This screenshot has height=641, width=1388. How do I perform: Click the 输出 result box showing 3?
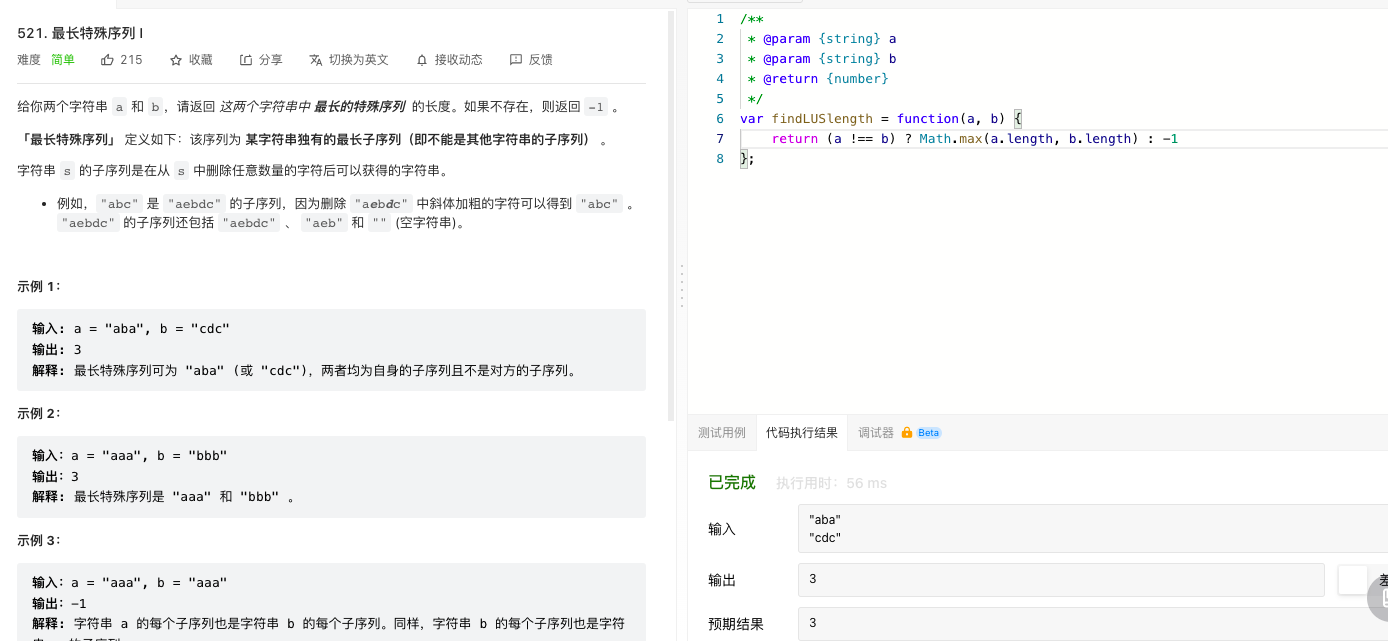tap(1061, 580)
